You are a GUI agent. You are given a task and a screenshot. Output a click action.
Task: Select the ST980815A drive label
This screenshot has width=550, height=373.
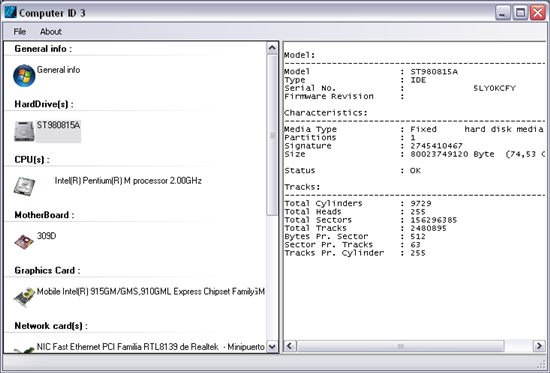tap(58, 125)
